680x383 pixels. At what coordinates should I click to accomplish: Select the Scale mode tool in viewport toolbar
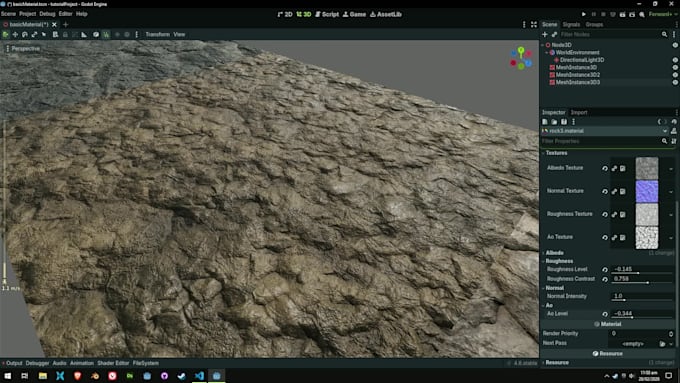[34, 34]
